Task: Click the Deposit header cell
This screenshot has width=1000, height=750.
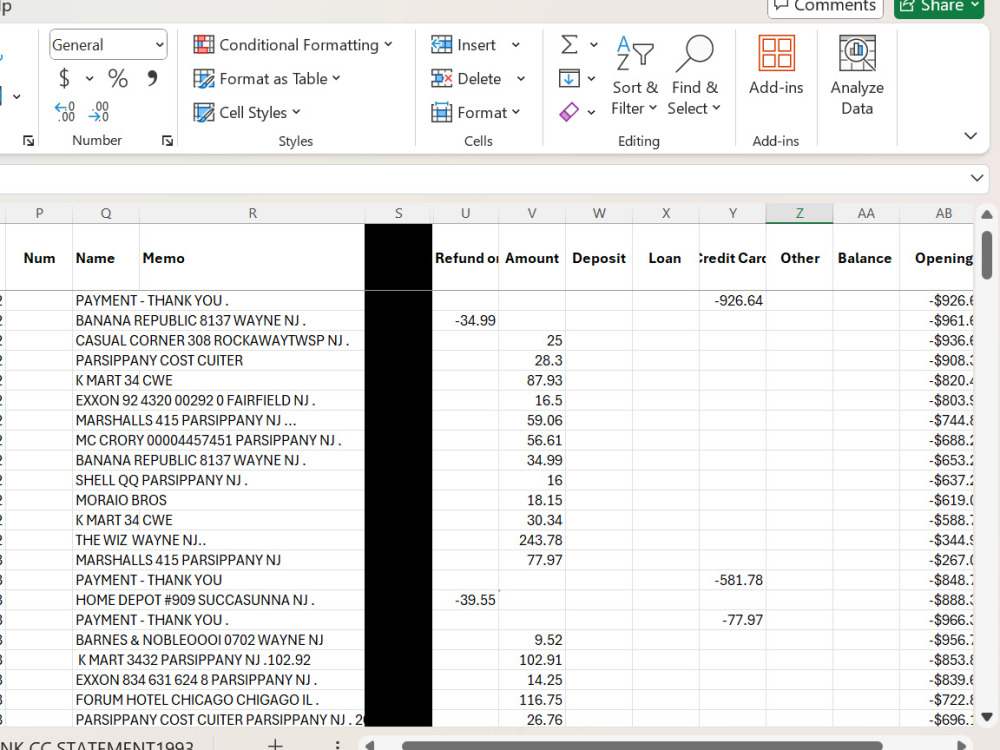Action: tap(599, 258)
